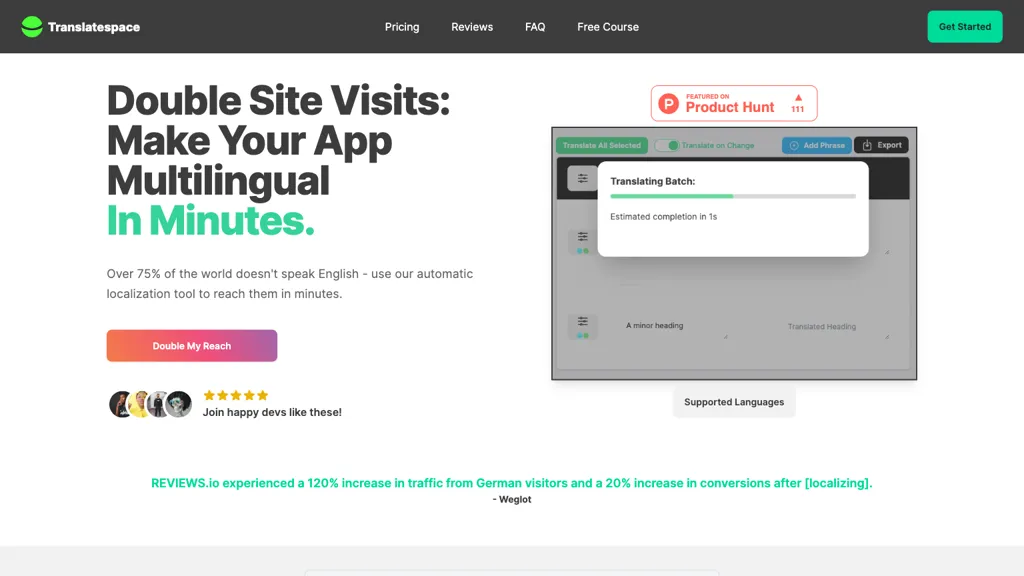Click the Double My Reach button
This screenshot has width=1024, height=576.
click(191, 345)
